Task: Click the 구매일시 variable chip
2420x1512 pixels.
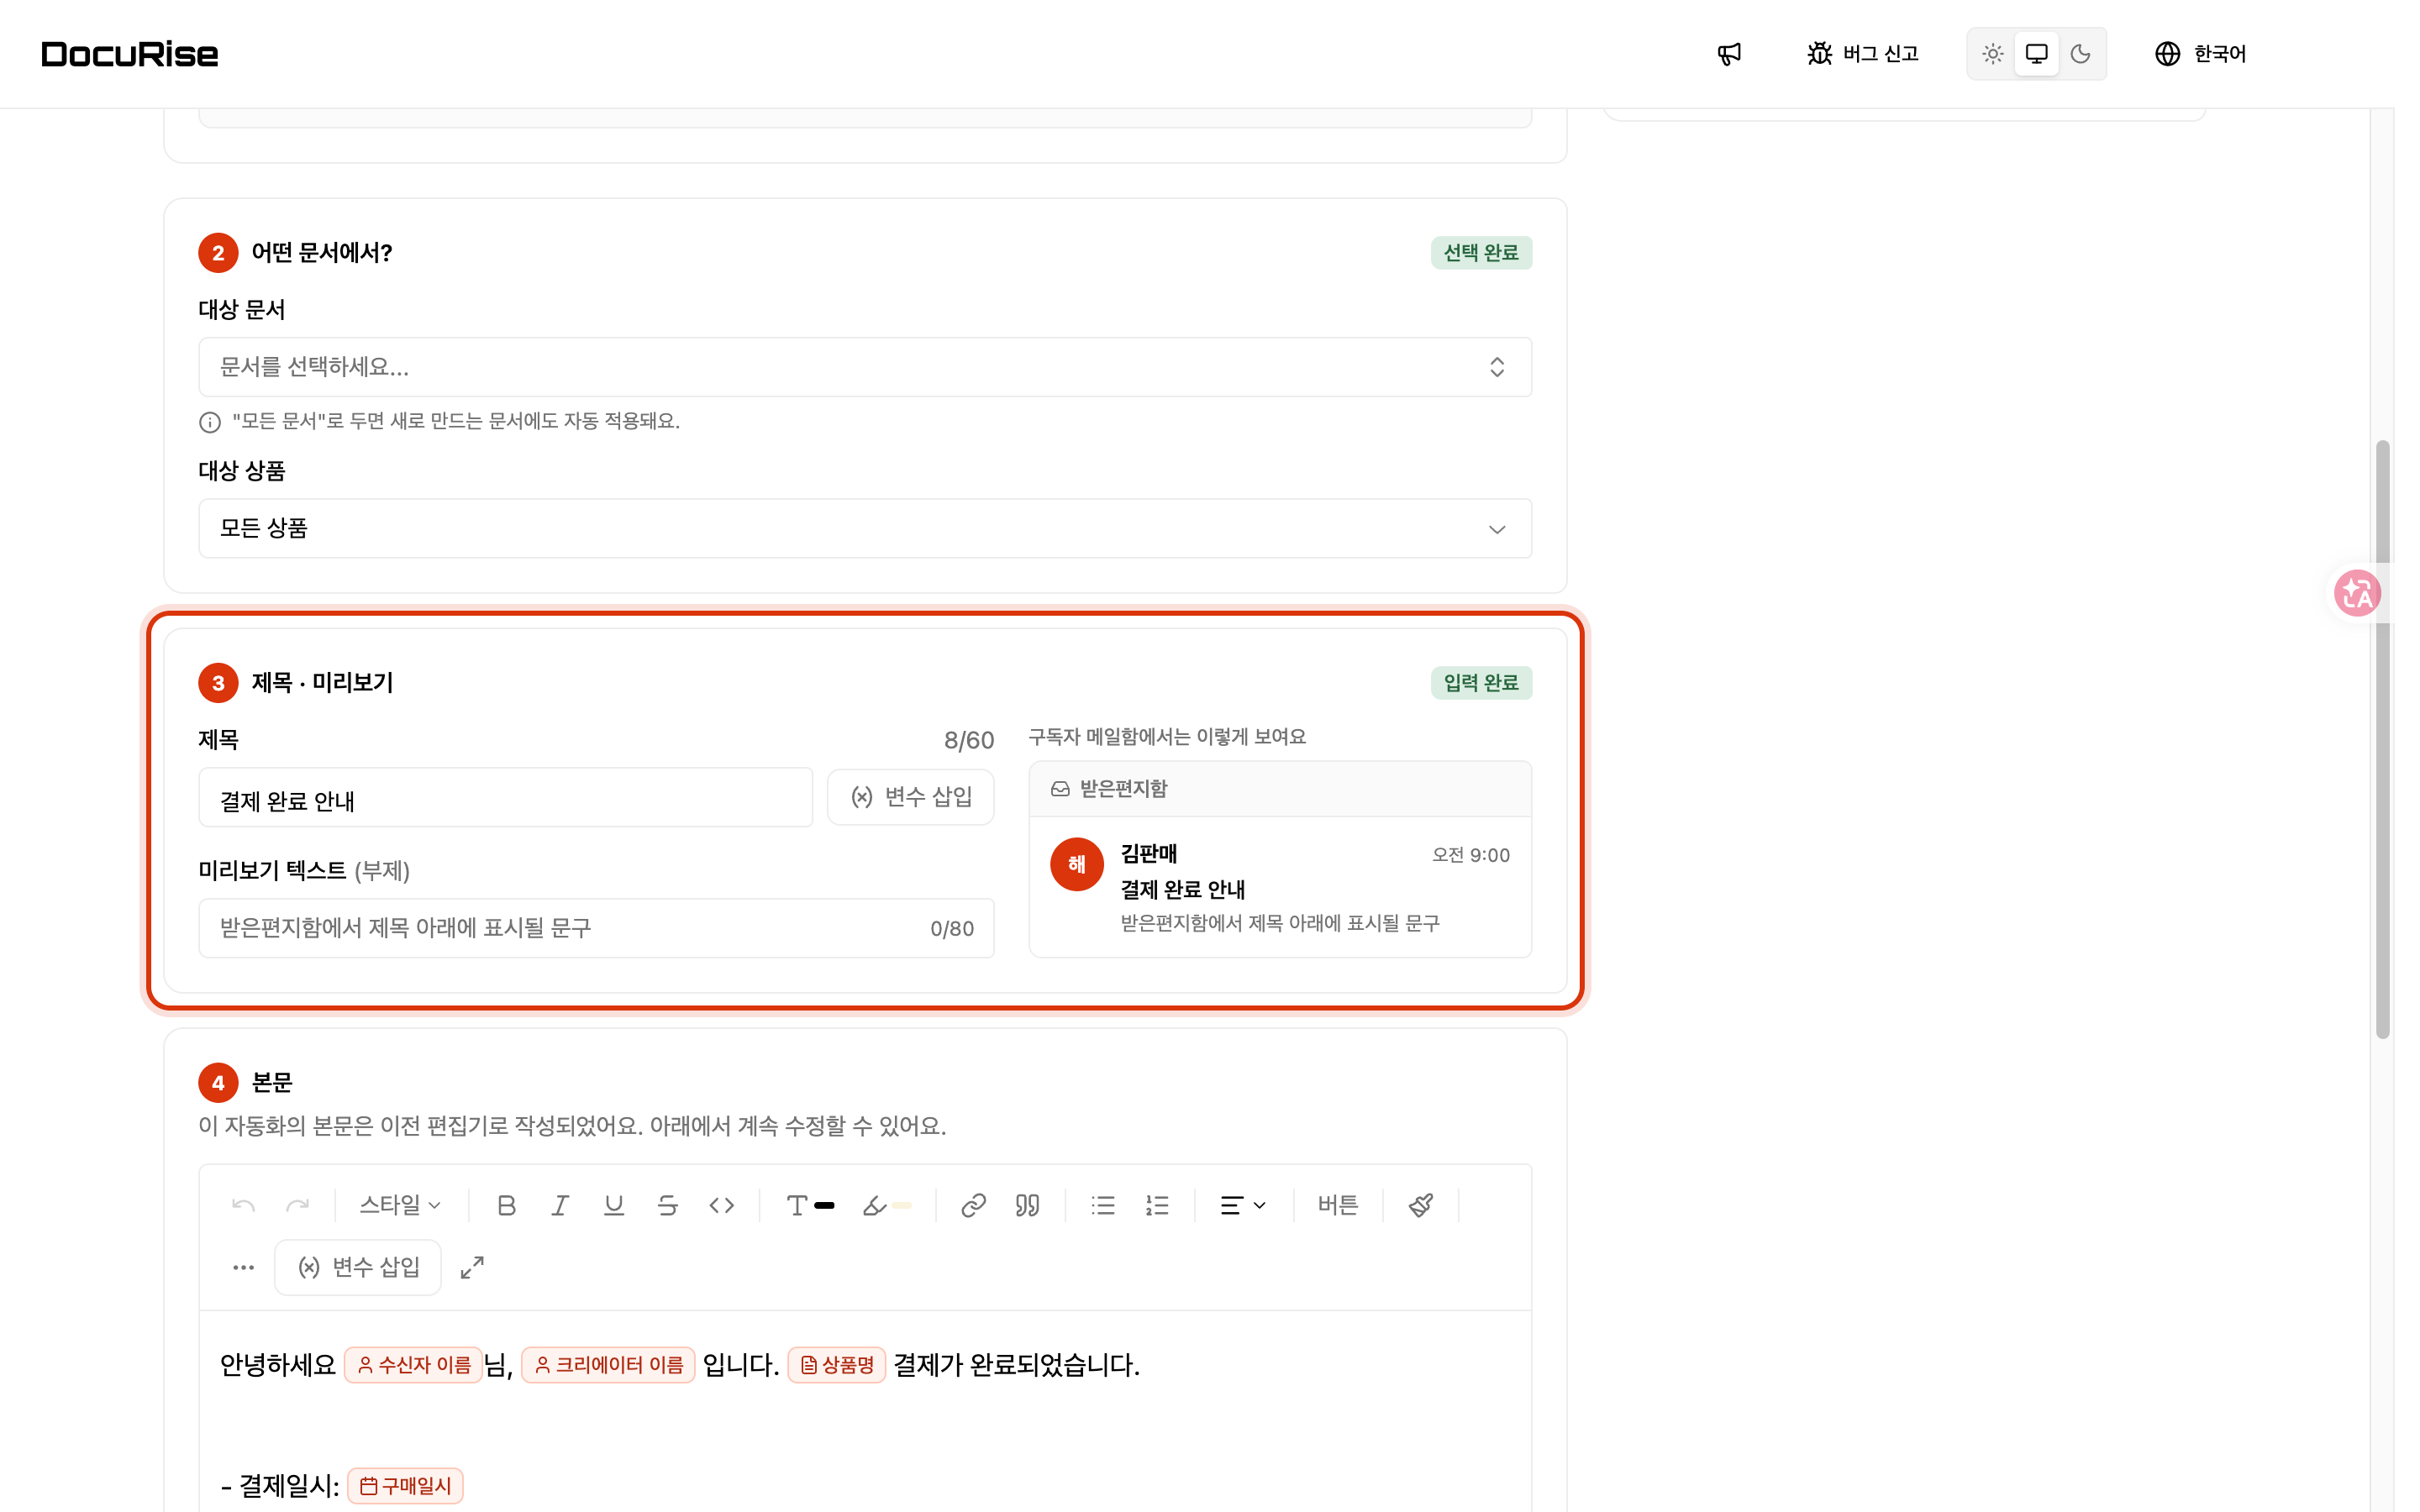Action: point(405,1486)
